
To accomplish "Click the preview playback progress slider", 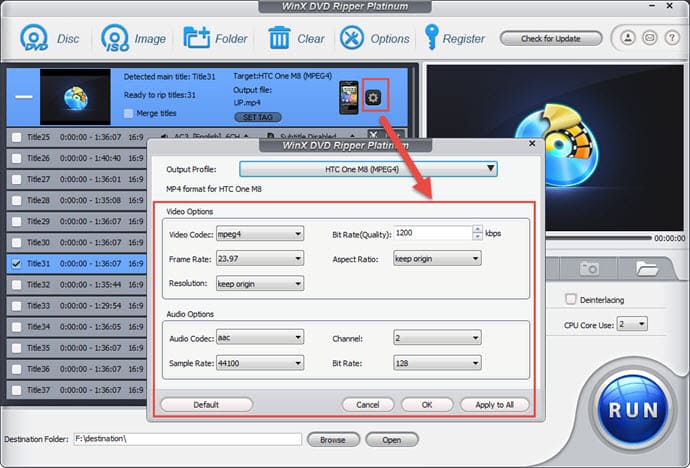I will (598, 238).
